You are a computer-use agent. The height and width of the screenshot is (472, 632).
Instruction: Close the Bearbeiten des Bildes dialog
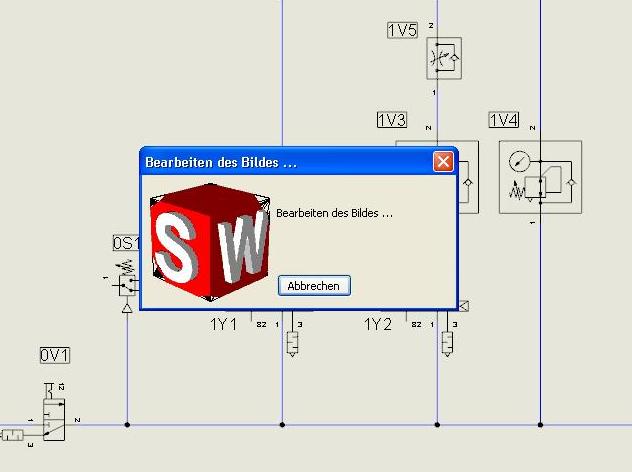pyautogui.click(x=443, y=162)
